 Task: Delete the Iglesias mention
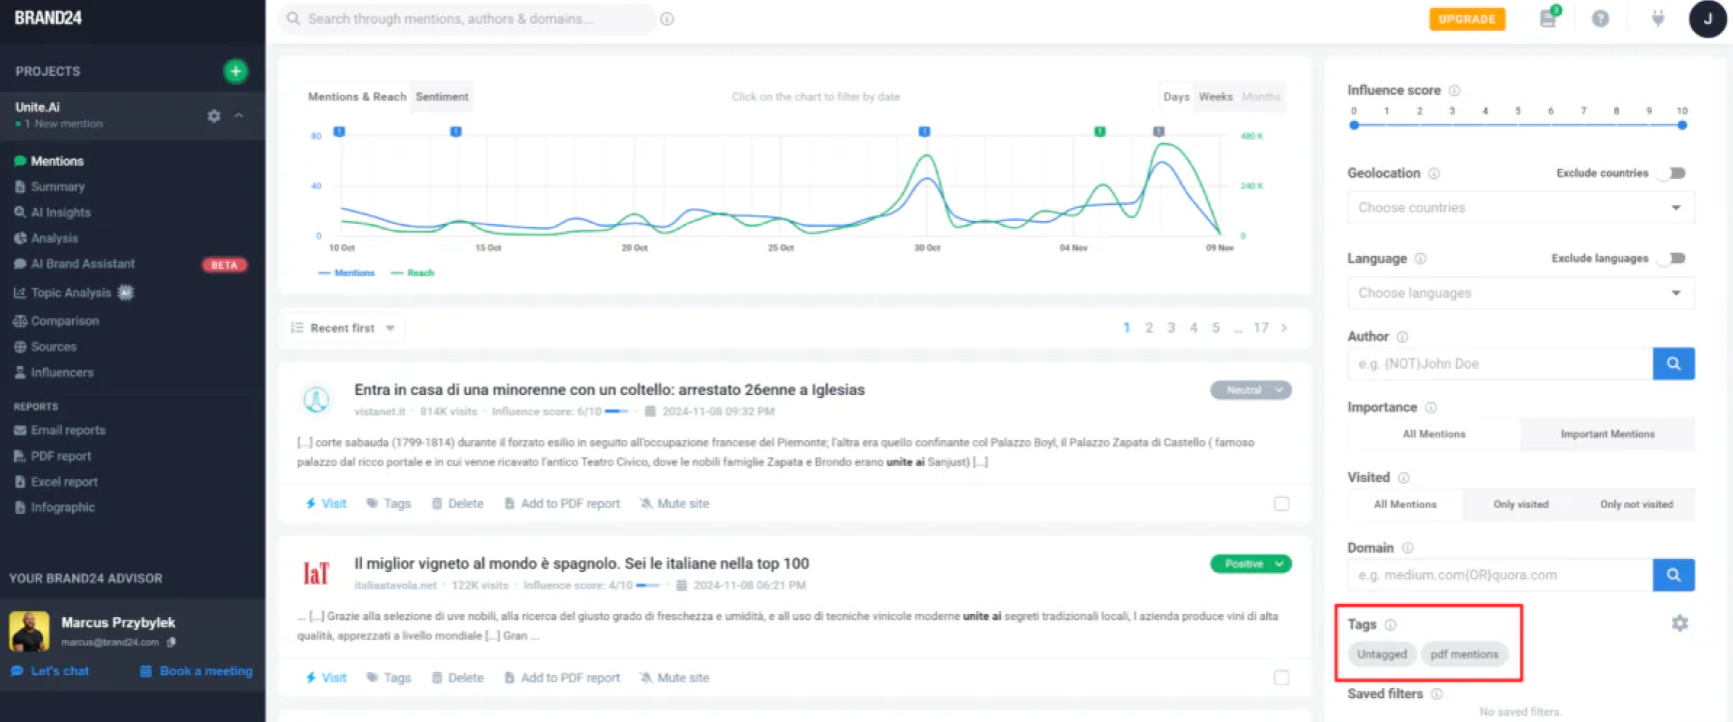pyautogui.click(x=457, y=504)
